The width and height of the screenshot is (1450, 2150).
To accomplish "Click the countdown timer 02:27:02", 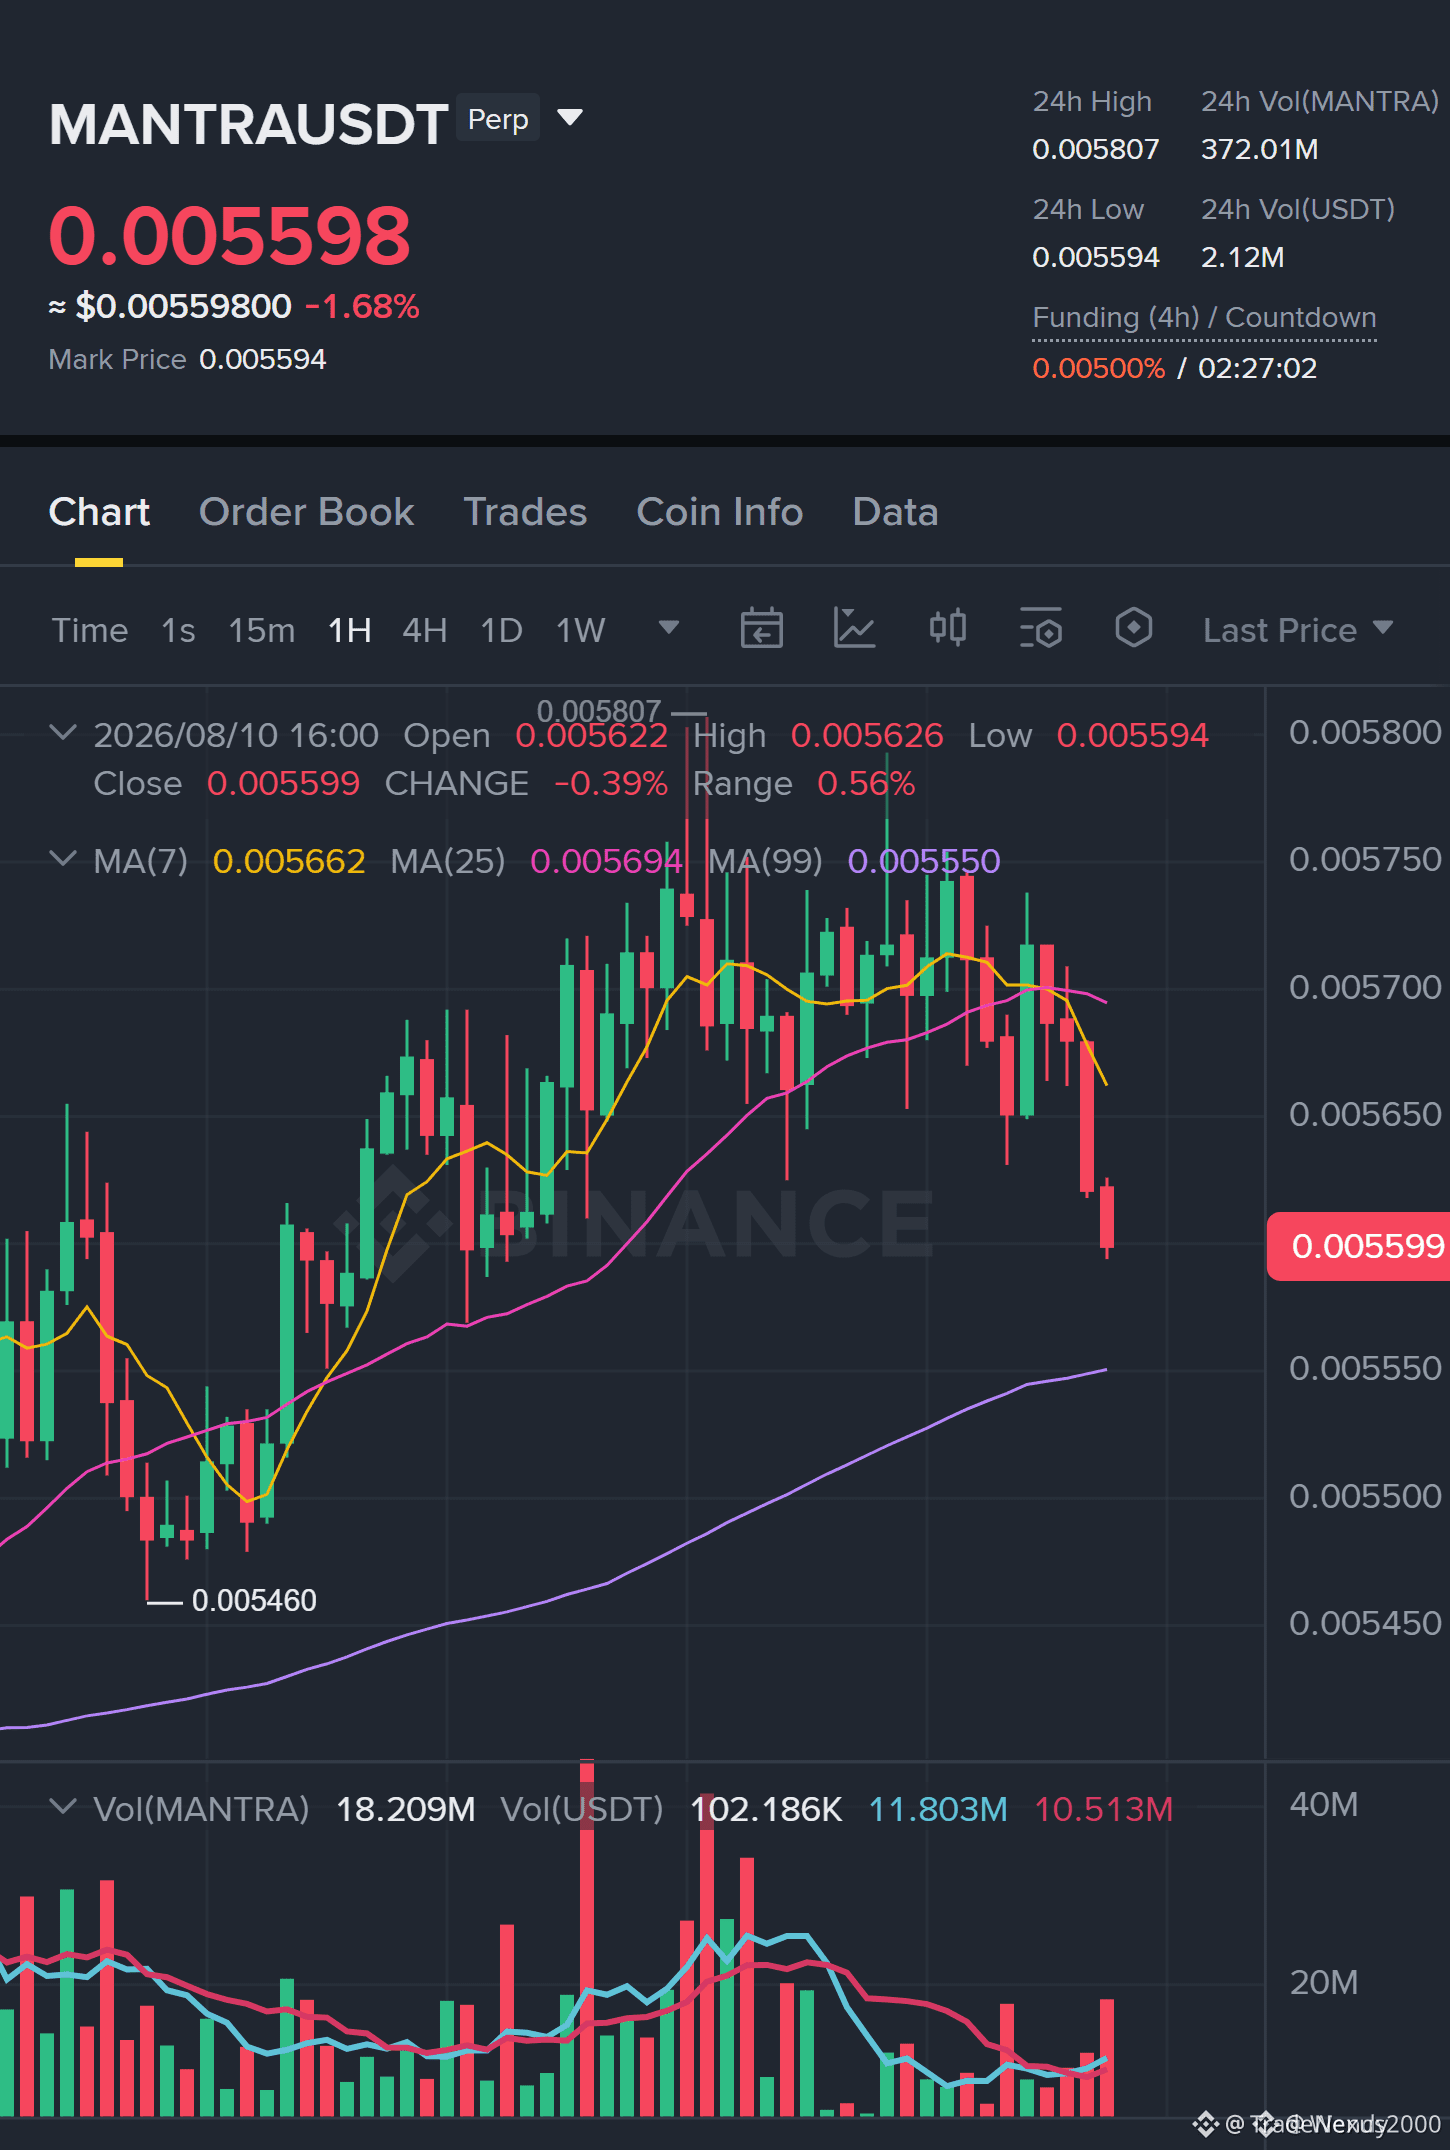I will tap(1257, 368).
